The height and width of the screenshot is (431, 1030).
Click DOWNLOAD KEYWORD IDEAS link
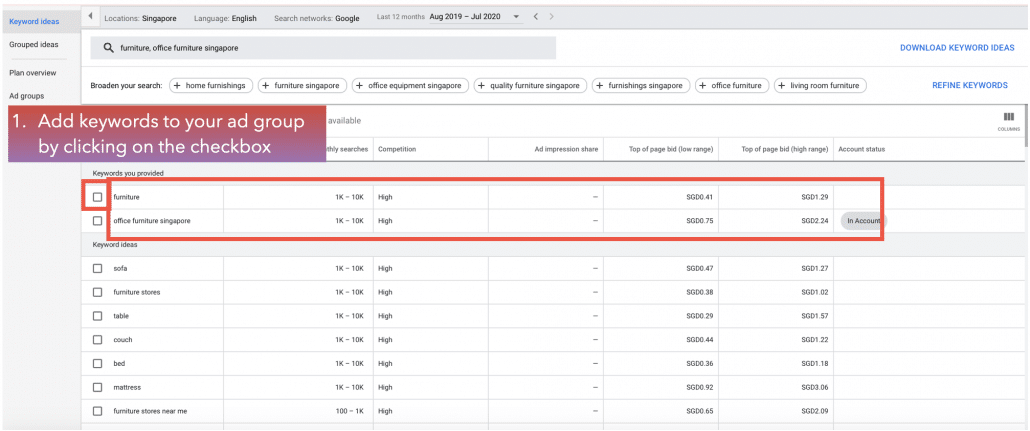tap(957, 48)
